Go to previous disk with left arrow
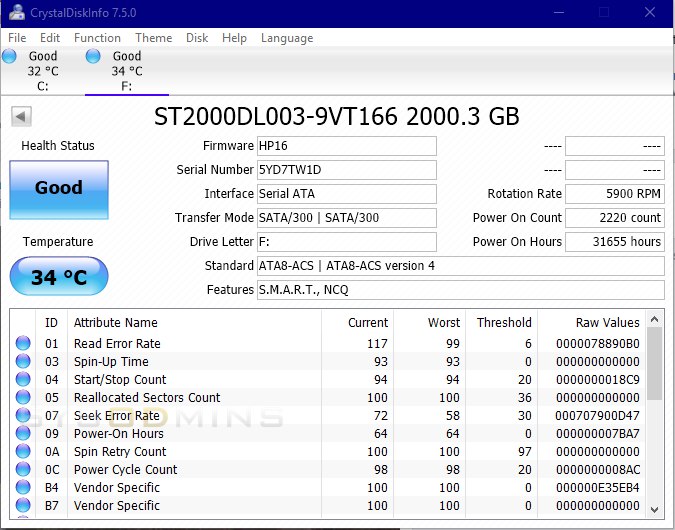 click(x=21, y=116)
